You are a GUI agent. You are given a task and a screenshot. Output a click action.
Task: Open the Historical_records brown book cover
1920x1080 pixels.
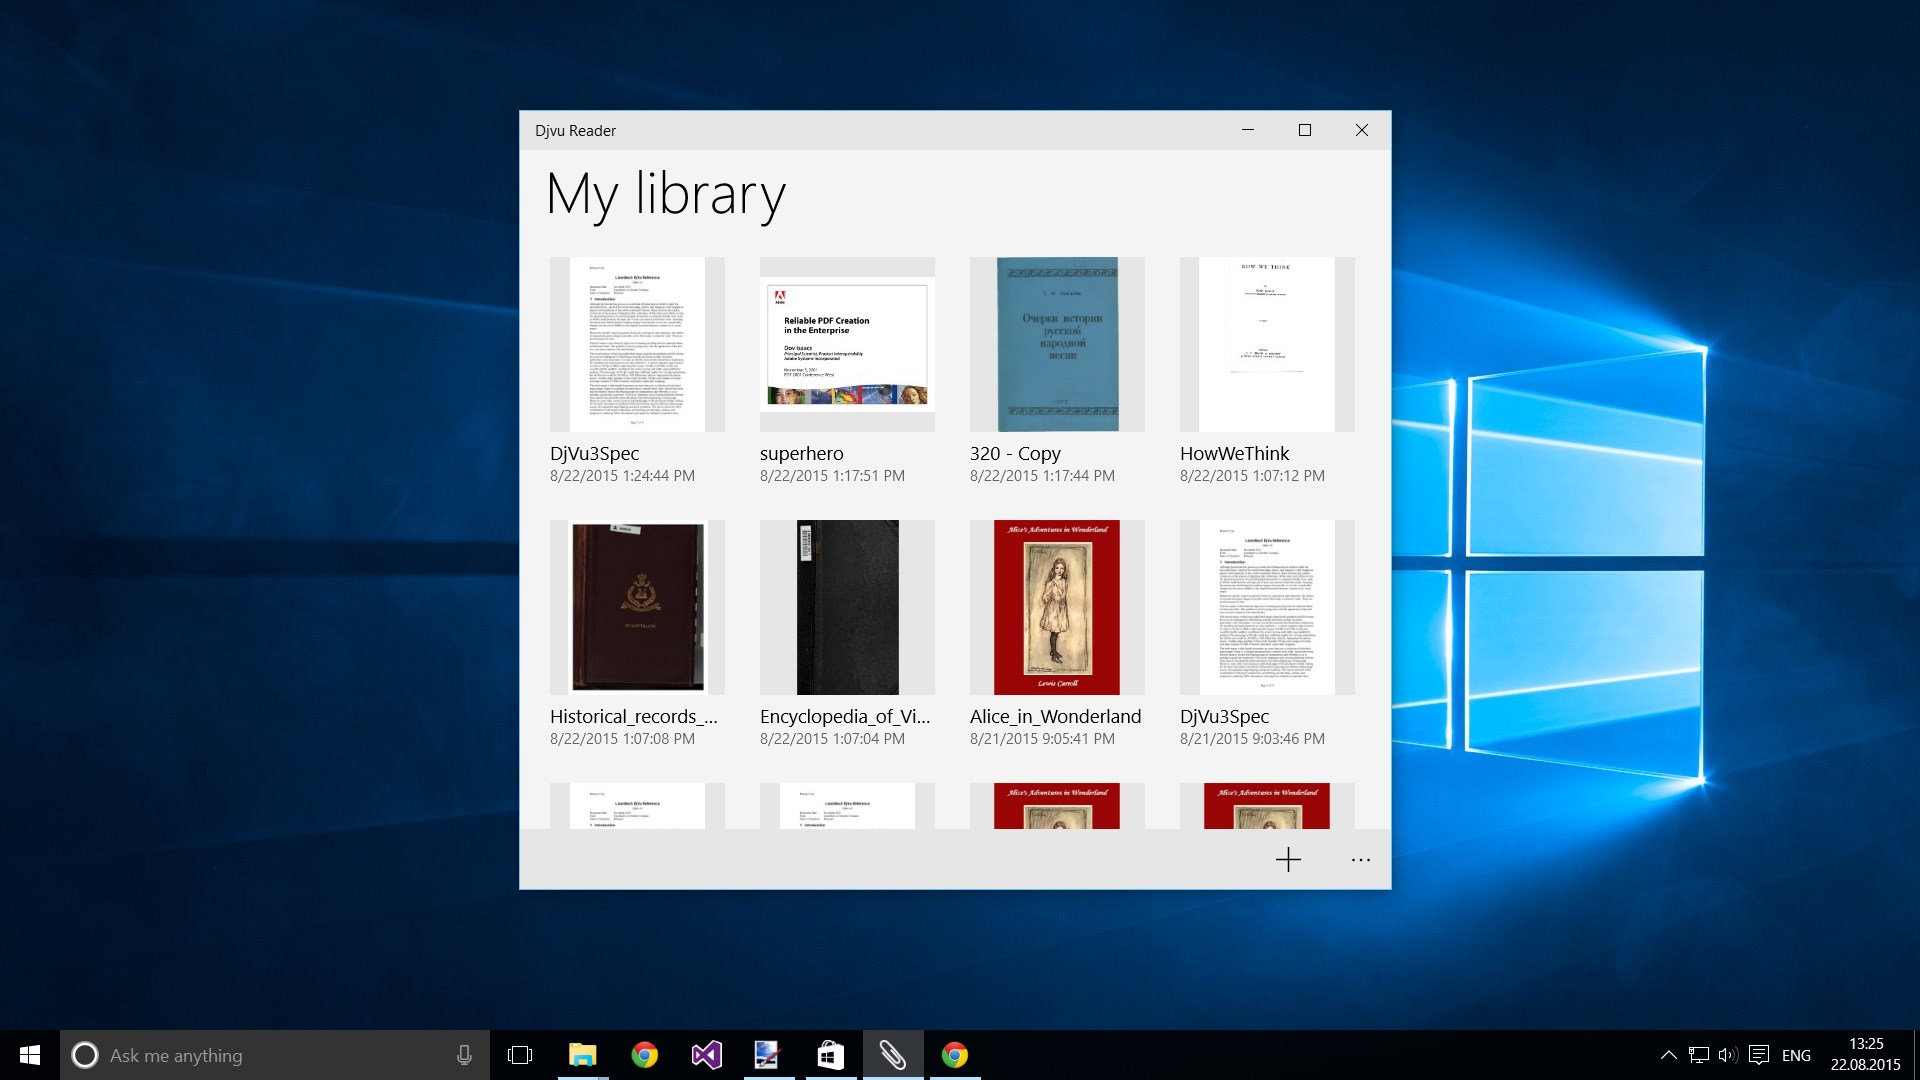637,607
